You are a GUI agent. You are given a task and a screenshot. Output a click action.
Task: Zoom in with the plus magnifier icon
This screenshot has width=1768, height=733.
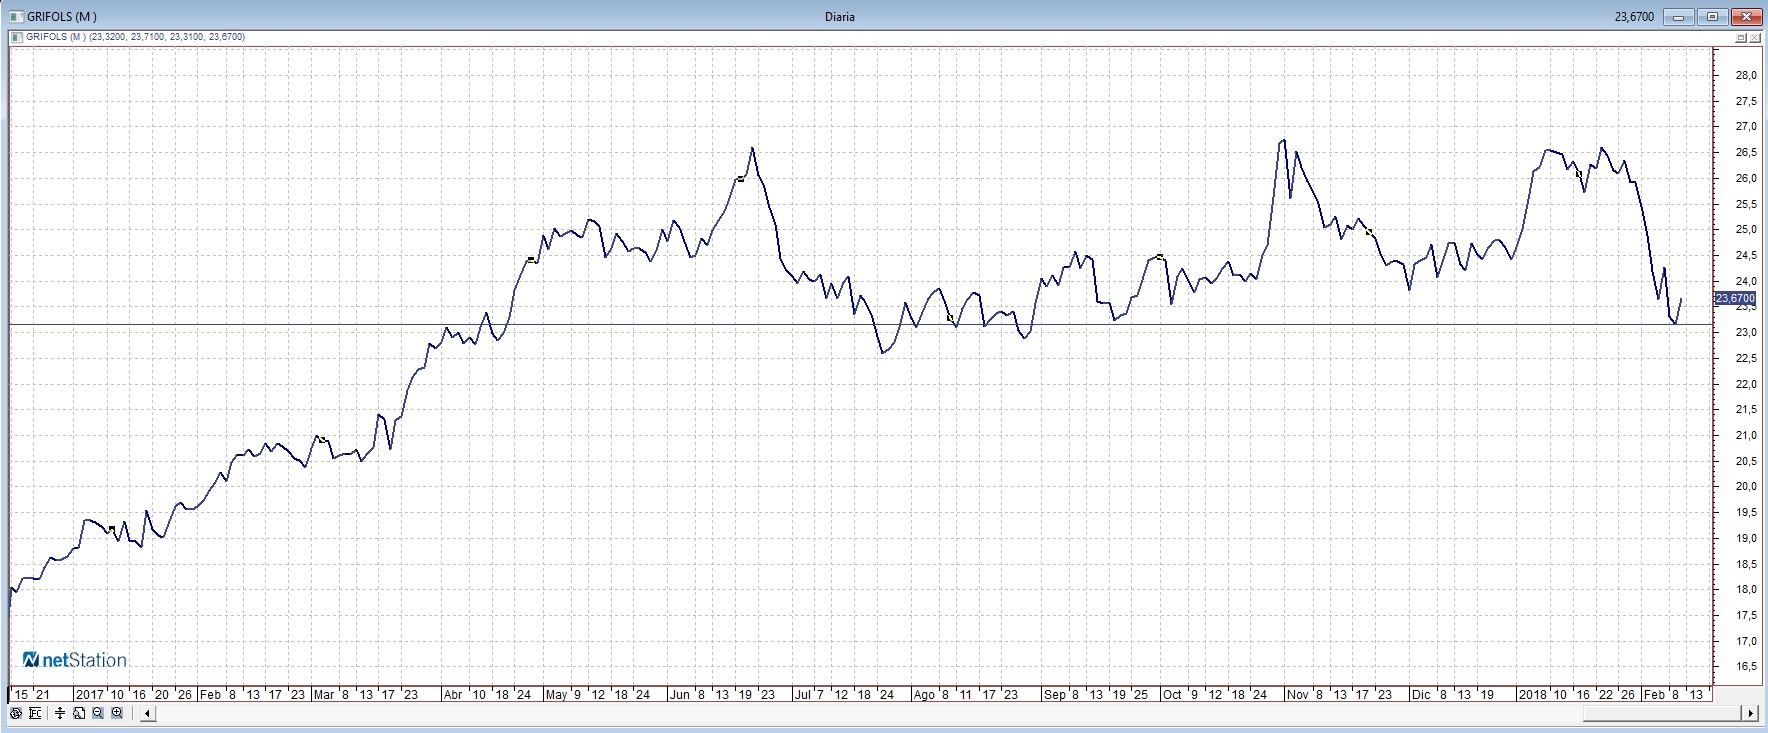117,713
